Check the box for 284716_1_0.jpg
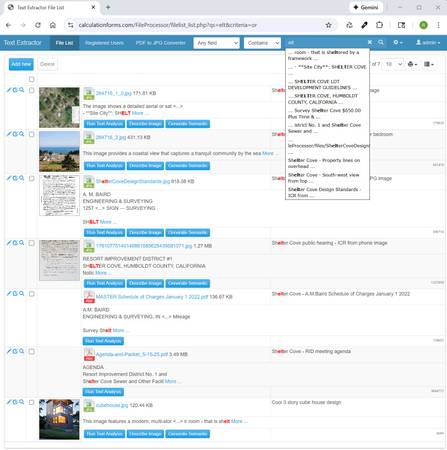This screenshot has width=447, height=450. click(31, 90)
